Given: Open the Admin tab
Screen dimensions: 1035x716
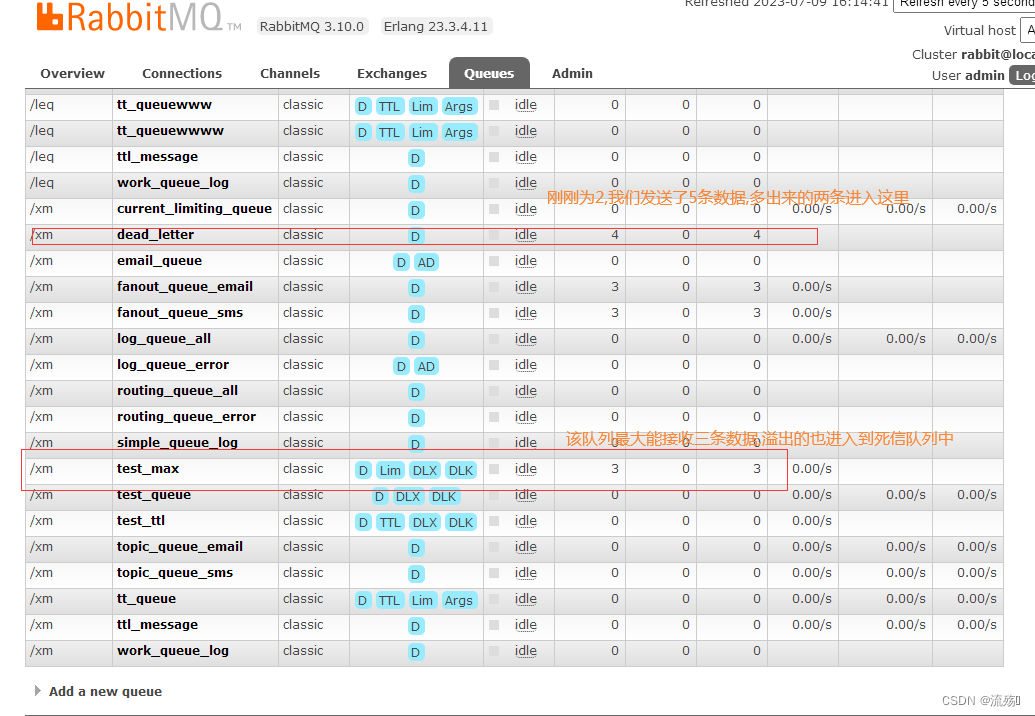Looking at the screenshot, I should [x=571, y=73].
